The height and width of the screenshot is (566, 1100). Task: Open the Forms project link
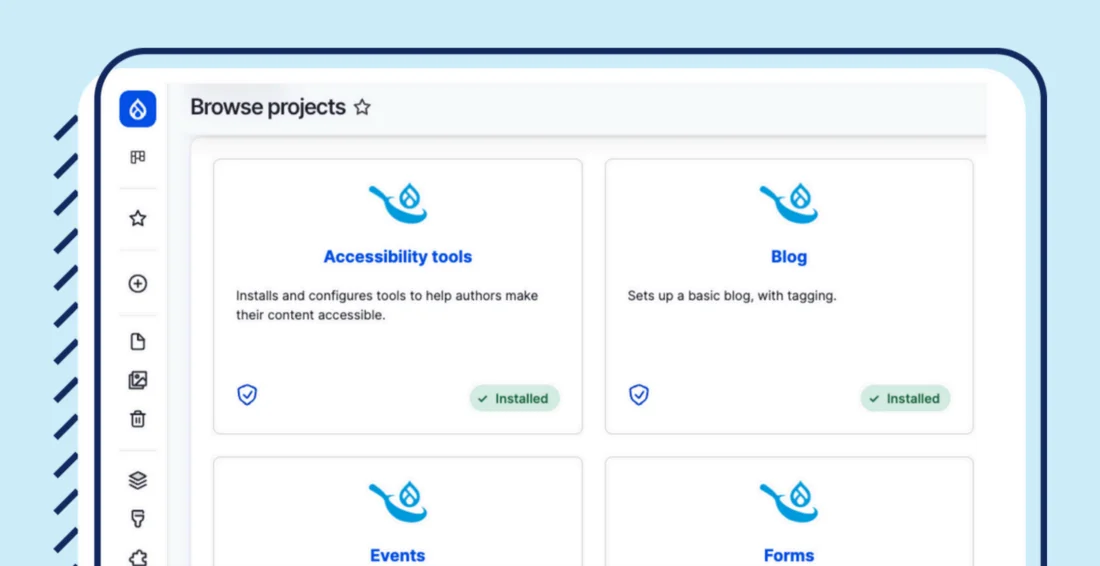[788, 555]
